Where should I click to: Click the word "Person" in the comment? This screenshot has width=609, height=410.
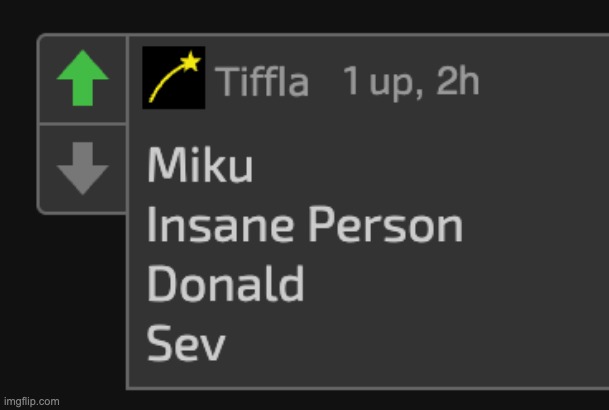click(384, 226)
